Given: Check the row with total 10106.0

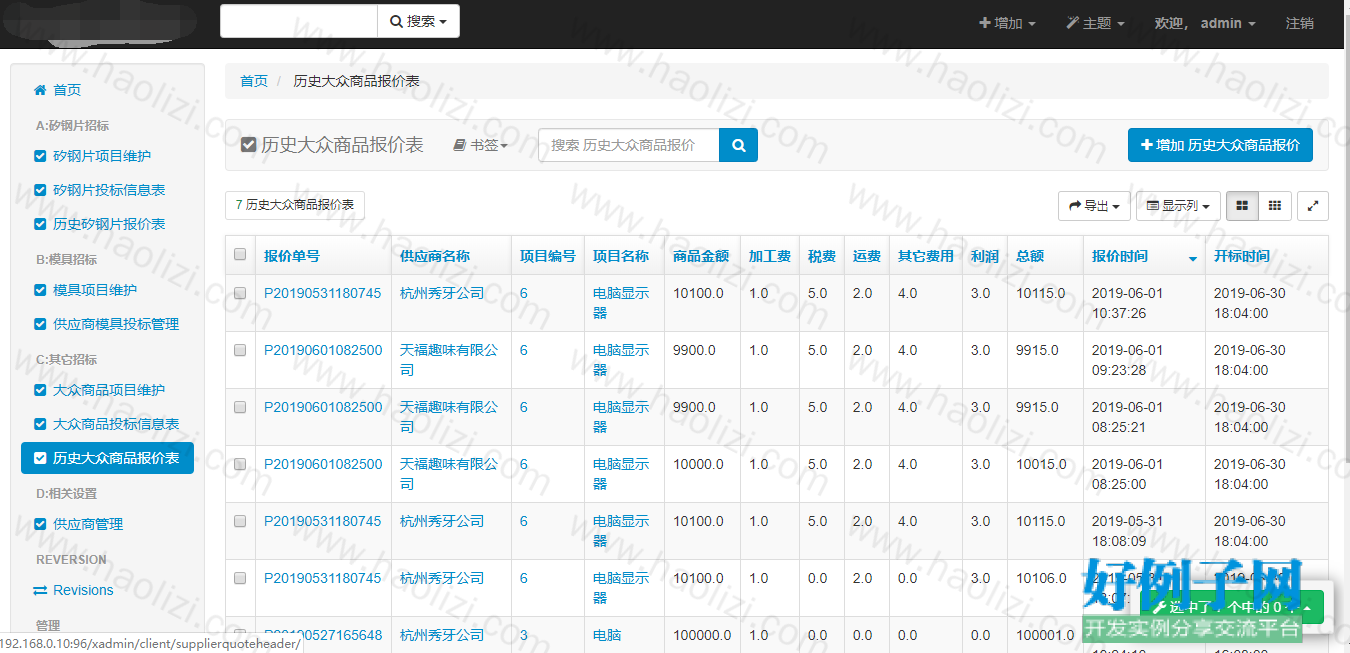Looking at the screenshot, I should pyautogui.click(x=240, y=578).
